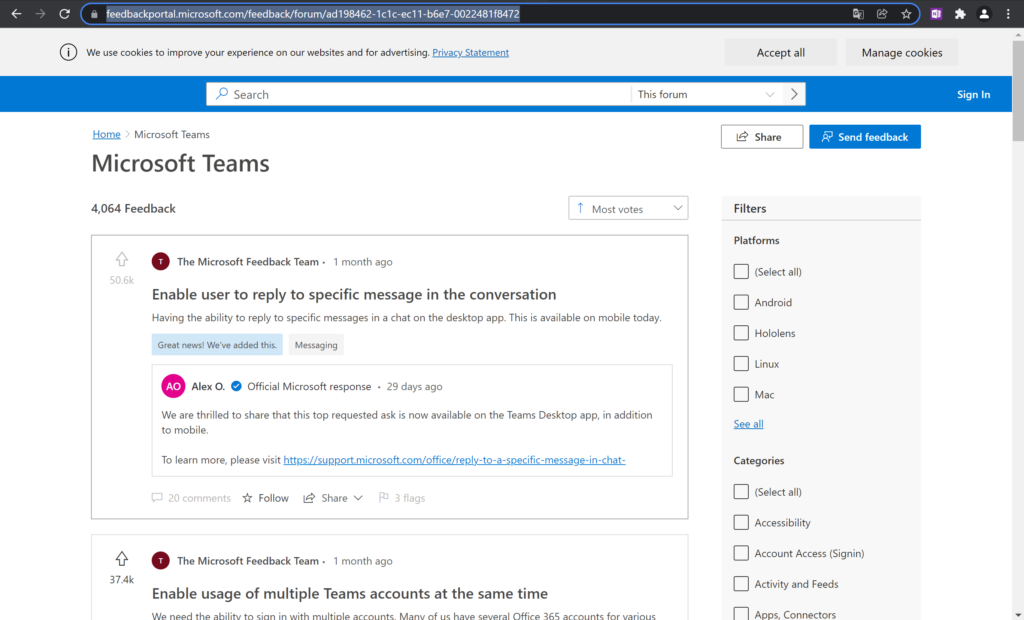
Task: Click the browser forward arrow
Action: click(x=40, y=14)
